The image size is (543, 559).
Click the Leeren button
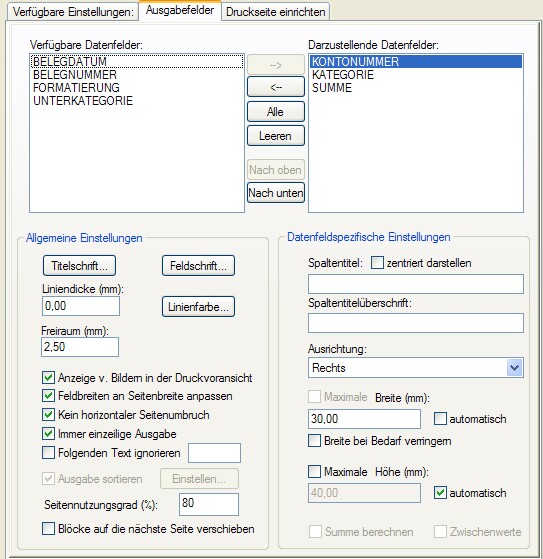276,135
